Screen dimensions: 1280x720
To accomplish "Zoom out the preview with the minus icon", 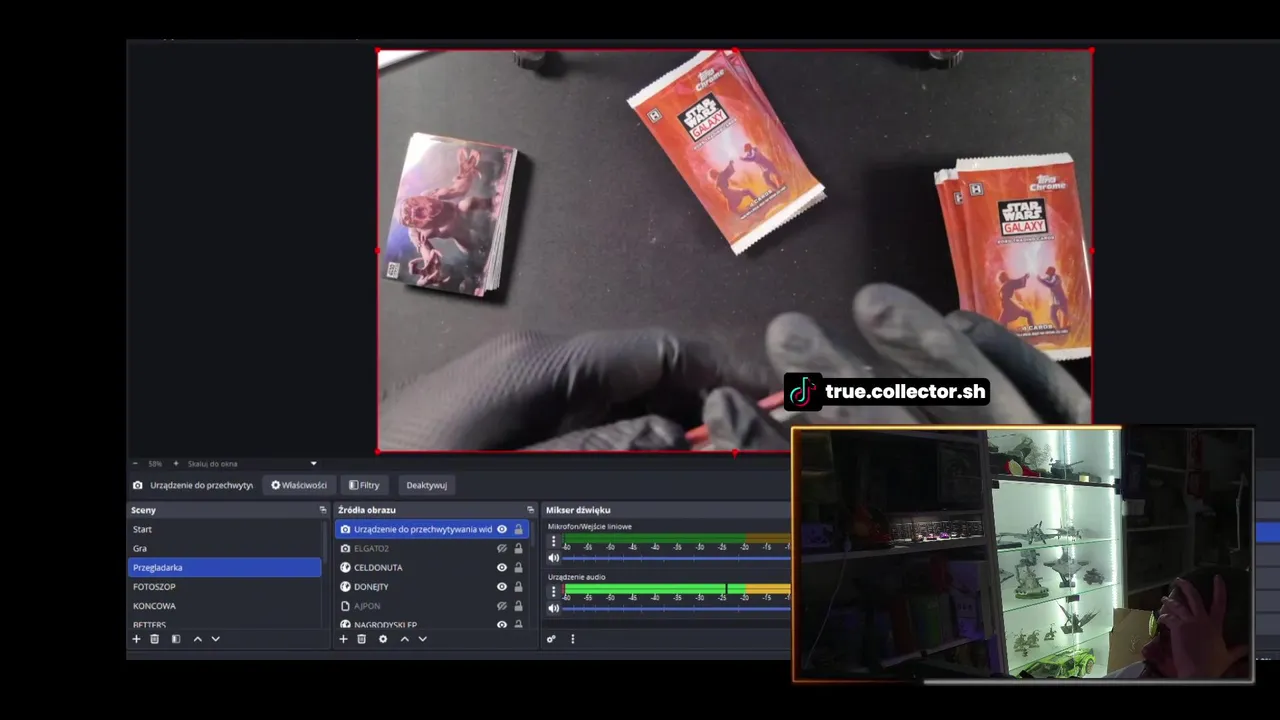I will [x=135, y=464].
